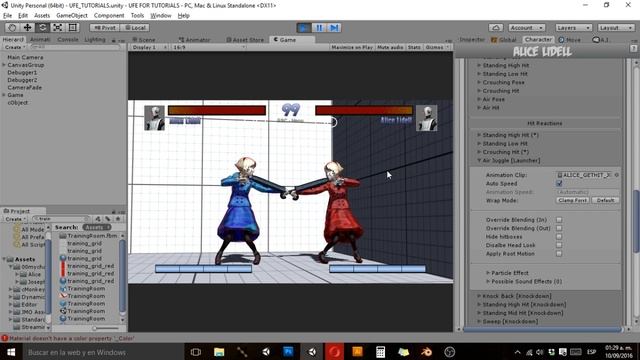Switch to the Console tab
The width and height of the screenshot is (640, 360).
coord(68,40)
